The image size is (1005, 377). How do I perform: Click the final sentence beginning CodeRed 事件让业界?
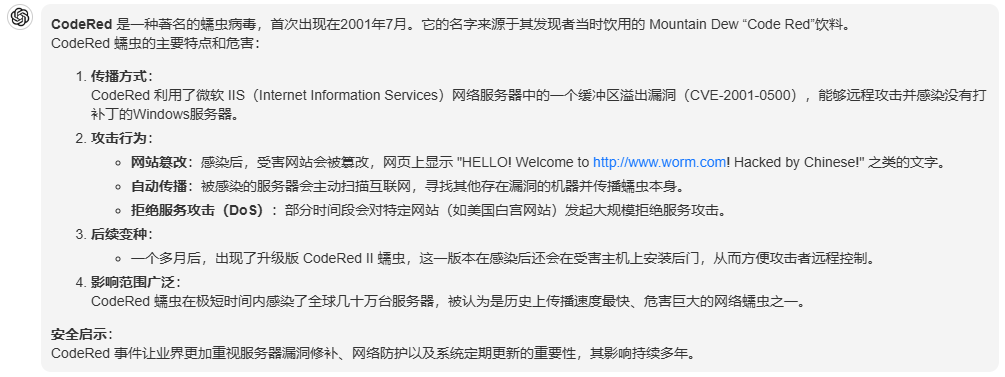point(372,353)
